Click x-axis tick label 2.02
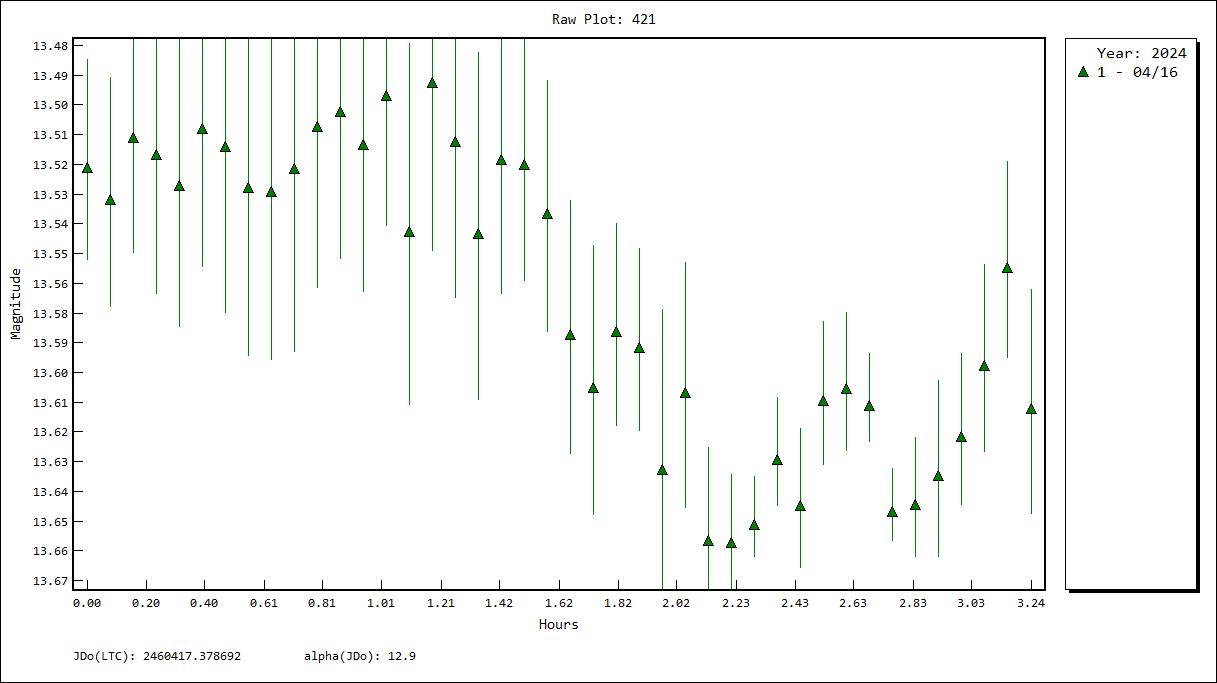 (x=677, y=603)
